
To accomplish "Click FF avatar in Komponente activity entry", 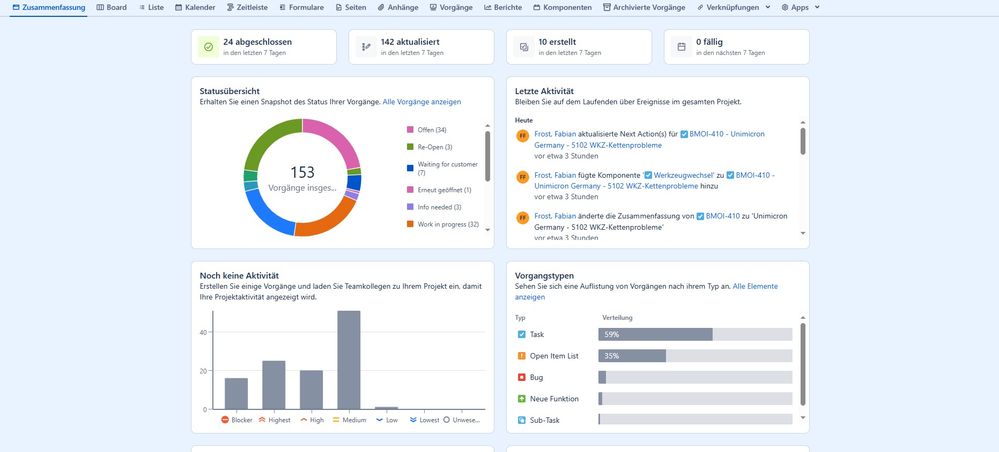I will pyautogui.click(x=522, y=177).
